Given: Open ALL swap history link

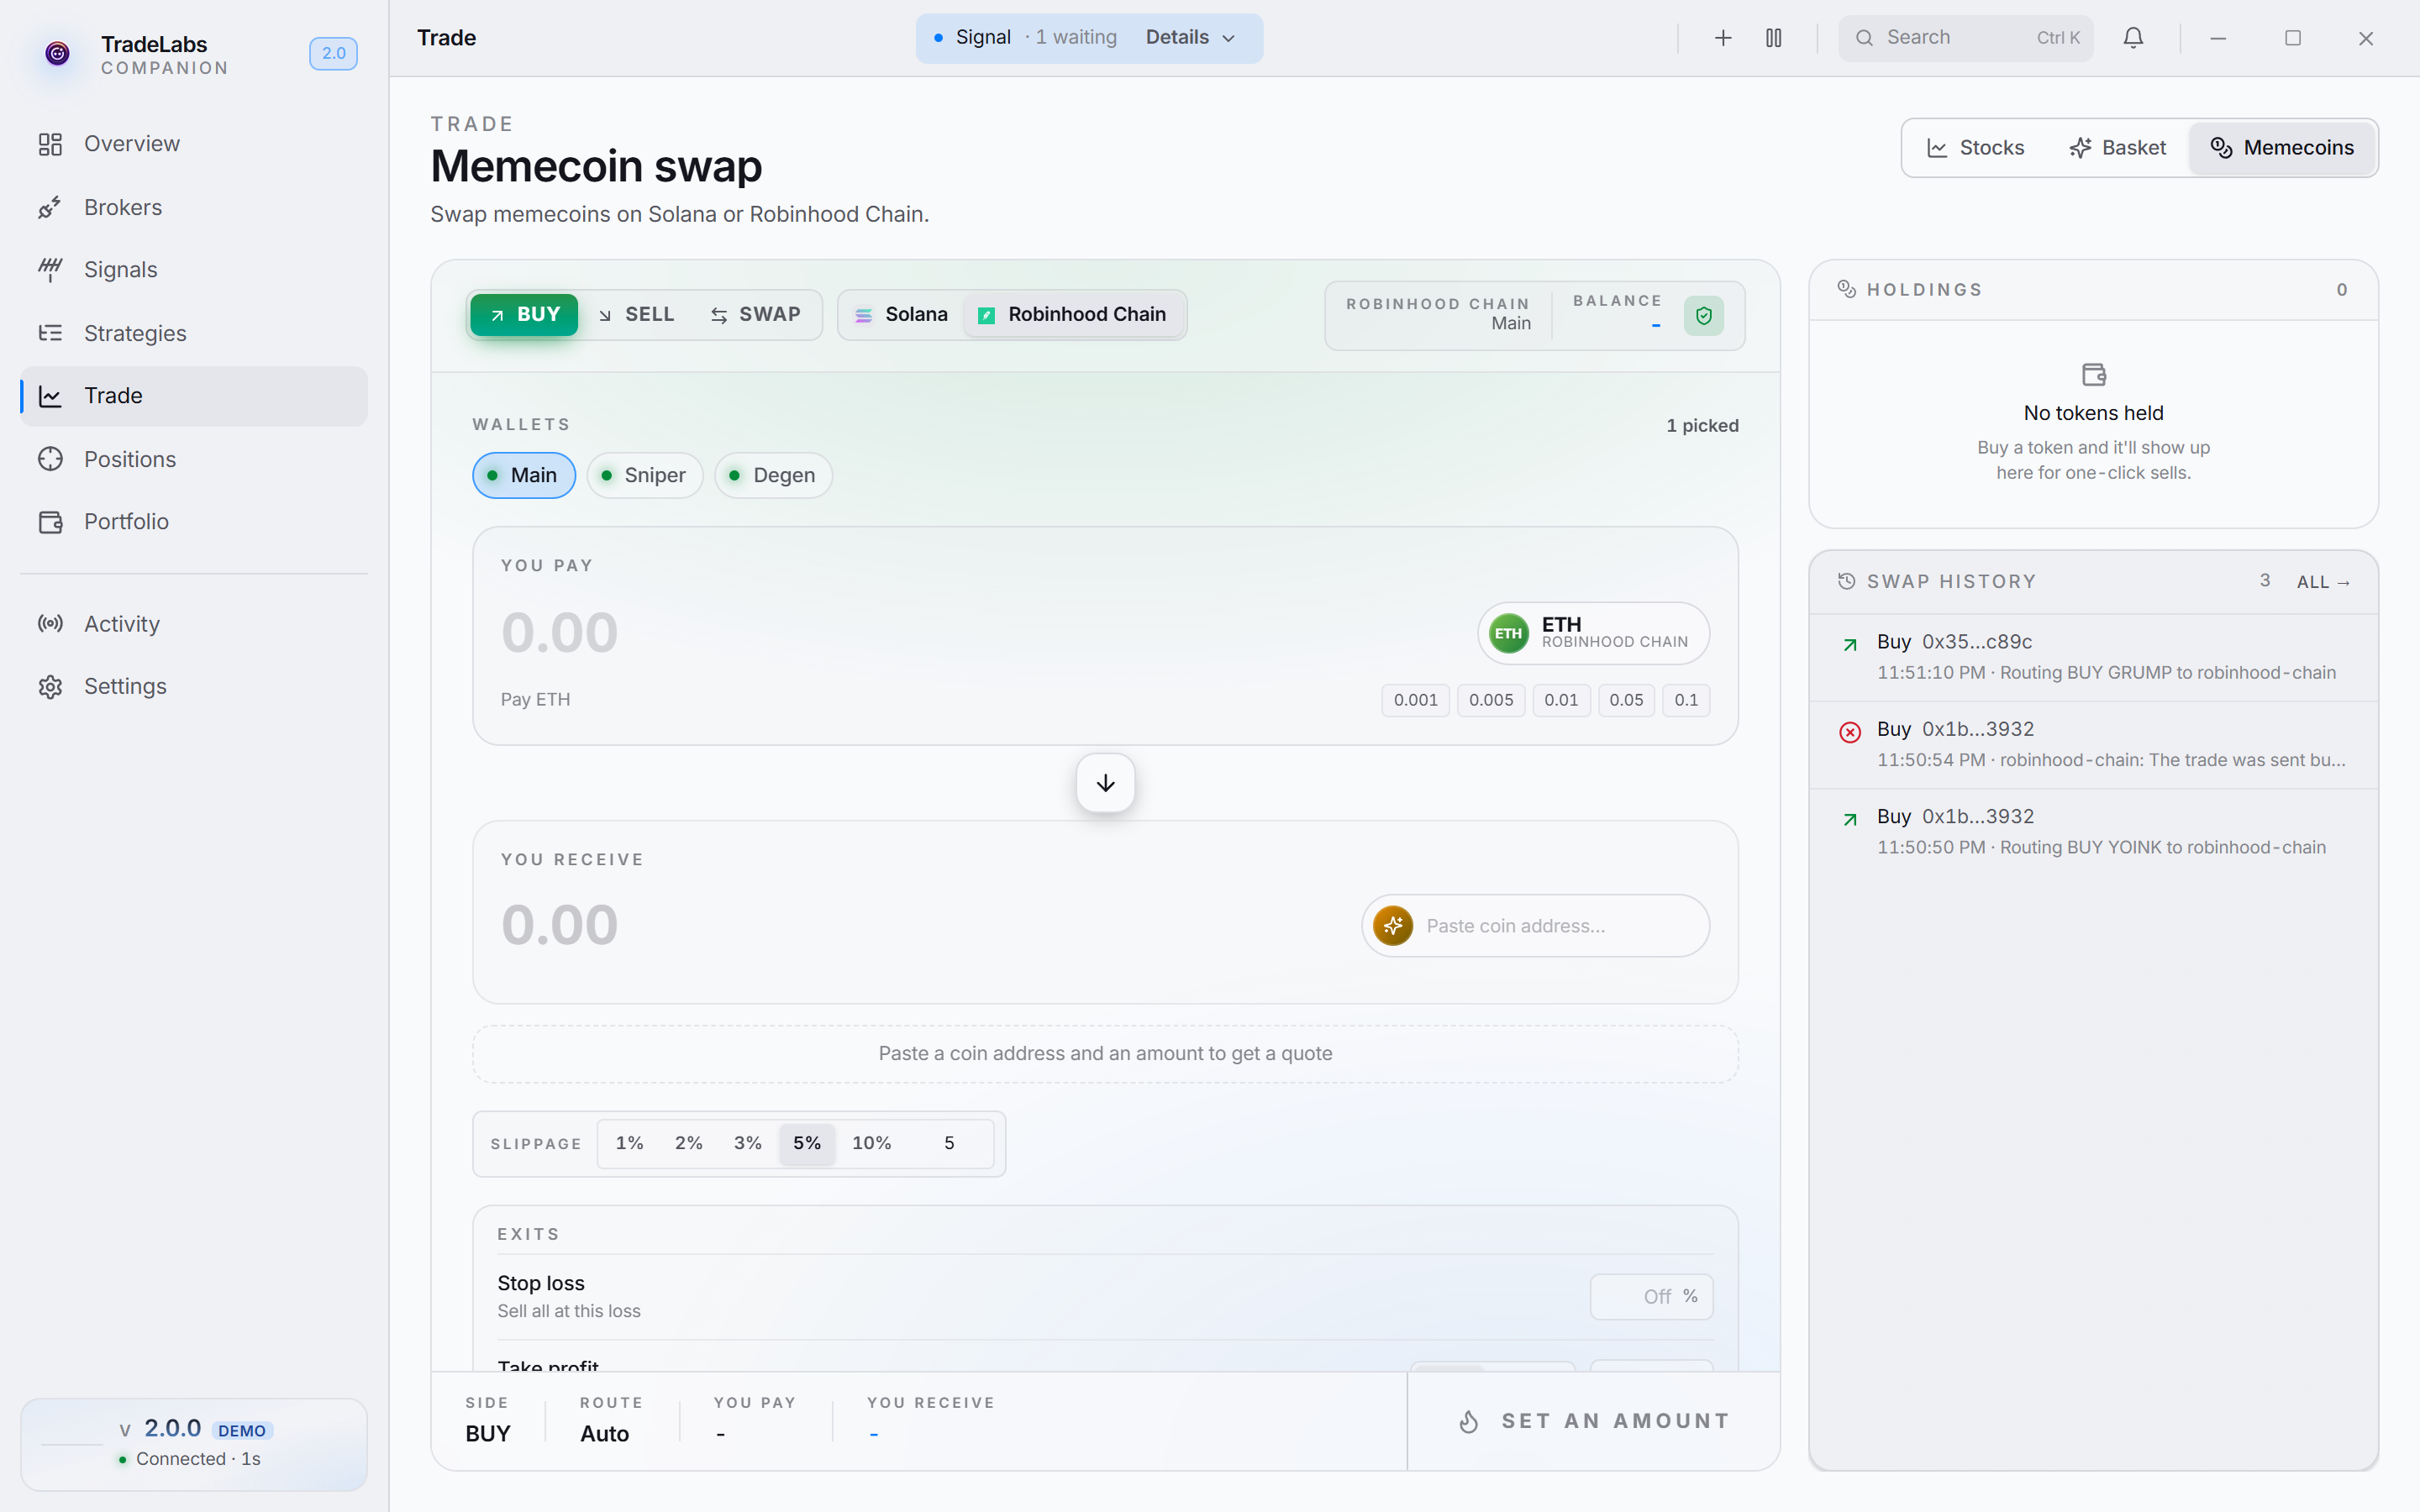Looking at the screenshot, I should [2323, 582].
